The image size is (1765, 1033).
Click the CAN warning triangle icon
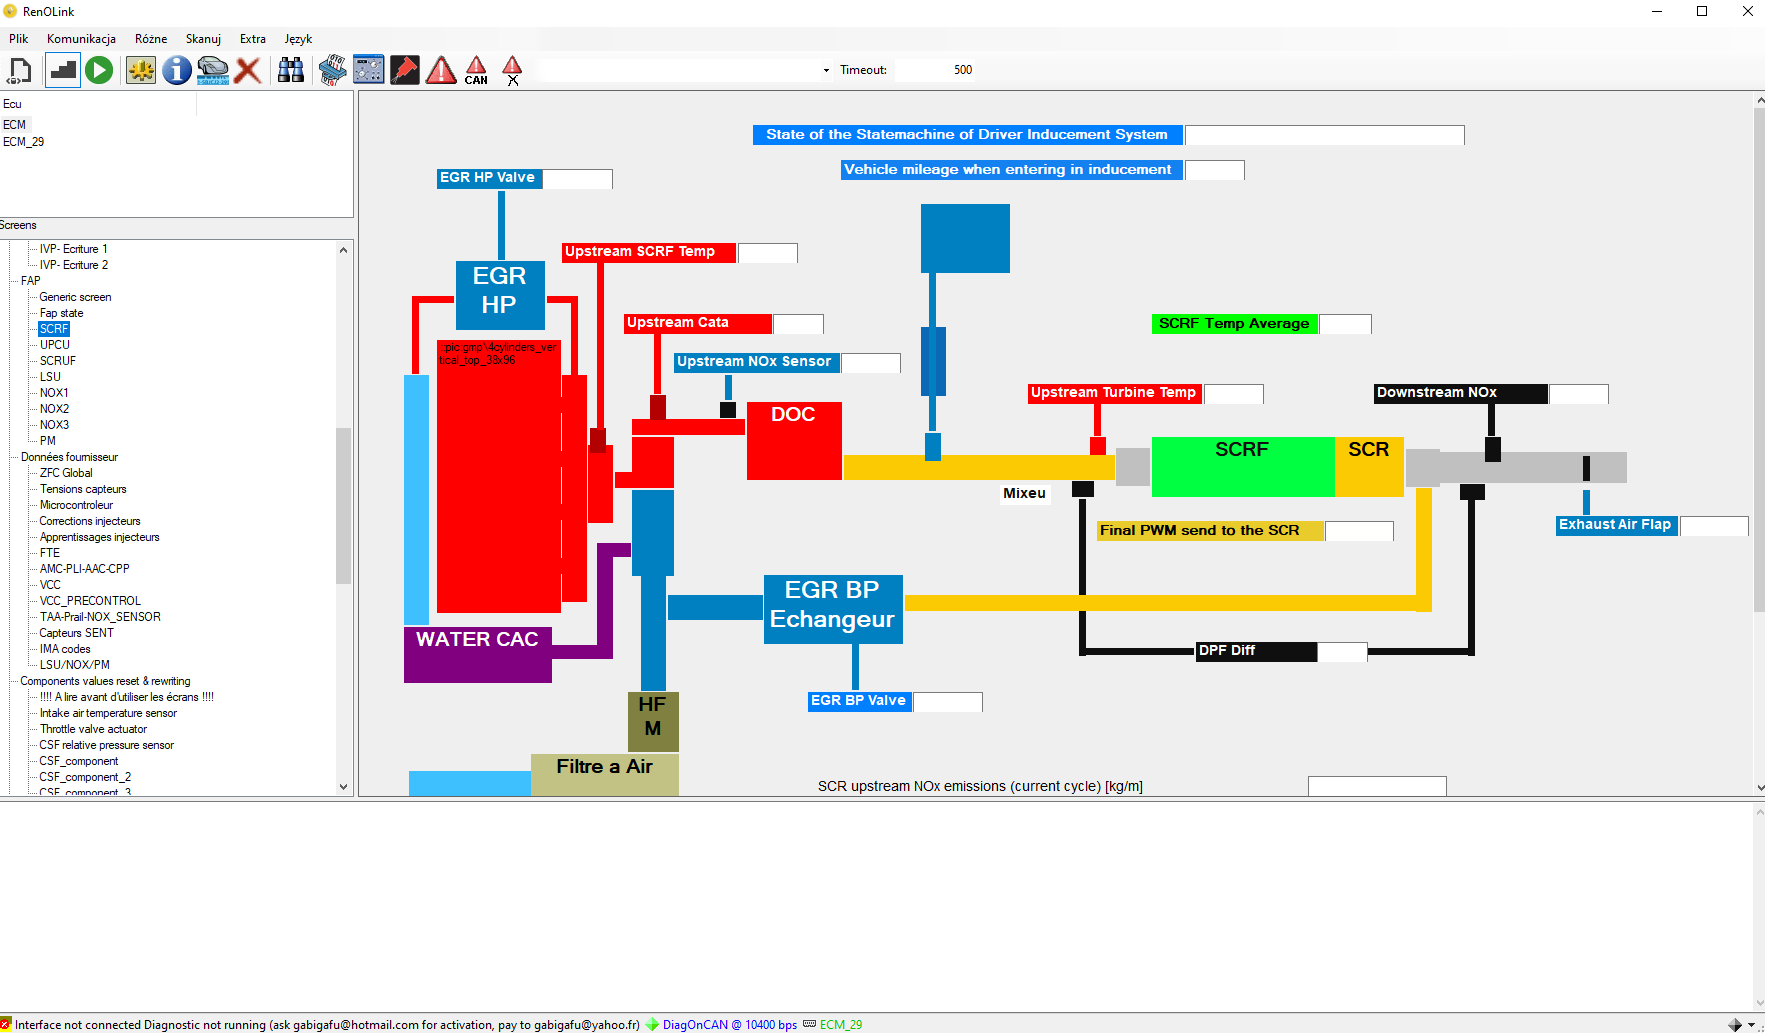pyautogui.click(x=477, y=70)
